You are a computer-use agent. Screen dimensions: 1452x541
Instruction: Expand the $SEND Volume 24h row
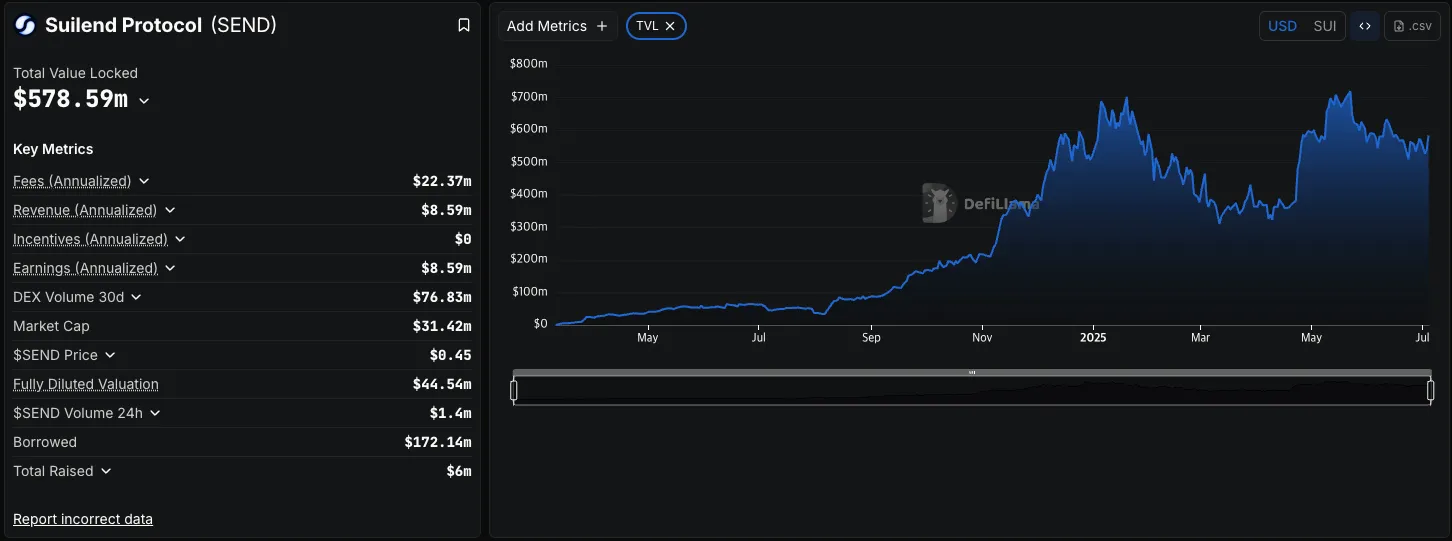click(x=155, y=413)
